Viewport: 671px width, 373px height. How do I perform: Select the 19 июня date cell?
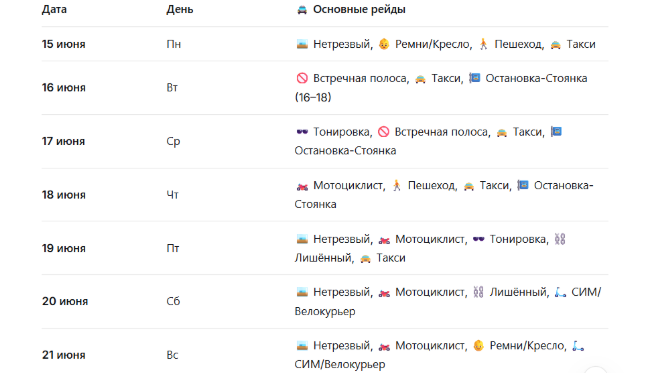point(63,248)
